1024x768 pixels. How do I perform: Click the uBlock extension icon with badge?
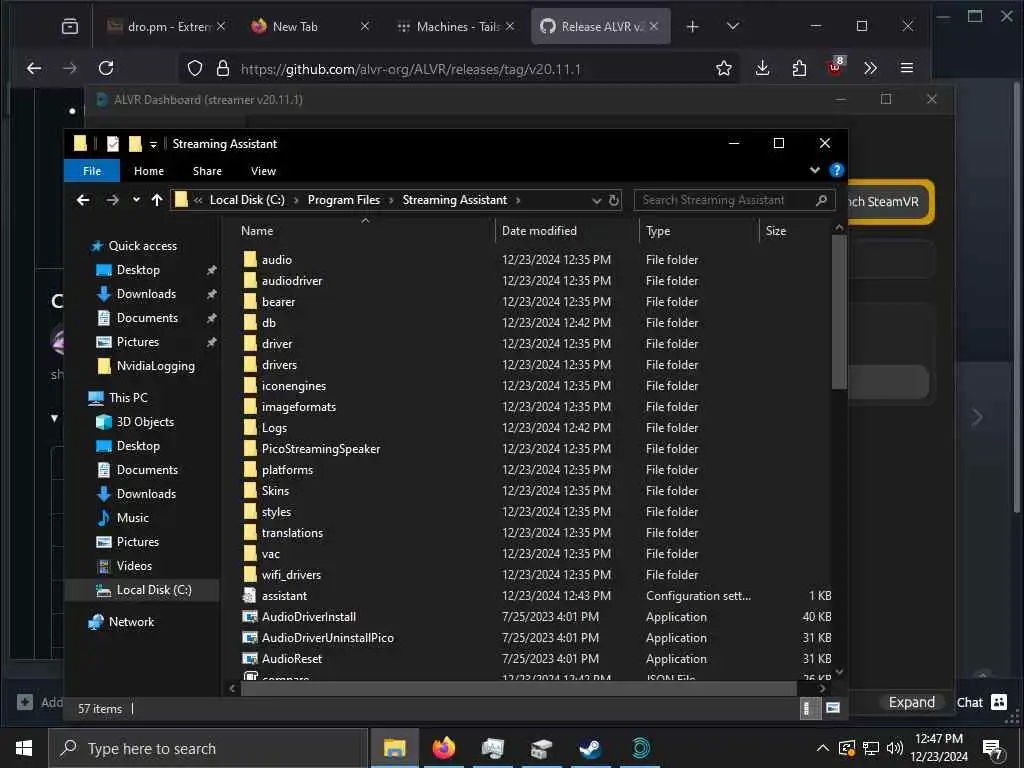point(835,67)
